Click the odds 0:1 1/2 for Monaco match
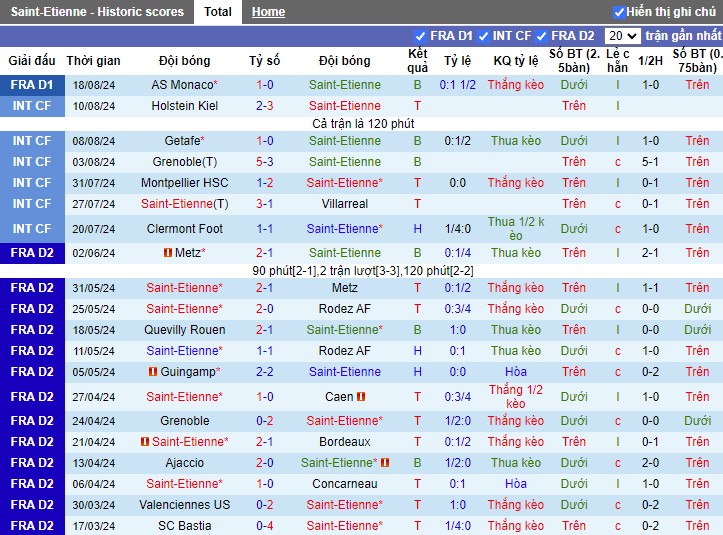Viewport: 723px width, 535px height. tap(457, 85)
